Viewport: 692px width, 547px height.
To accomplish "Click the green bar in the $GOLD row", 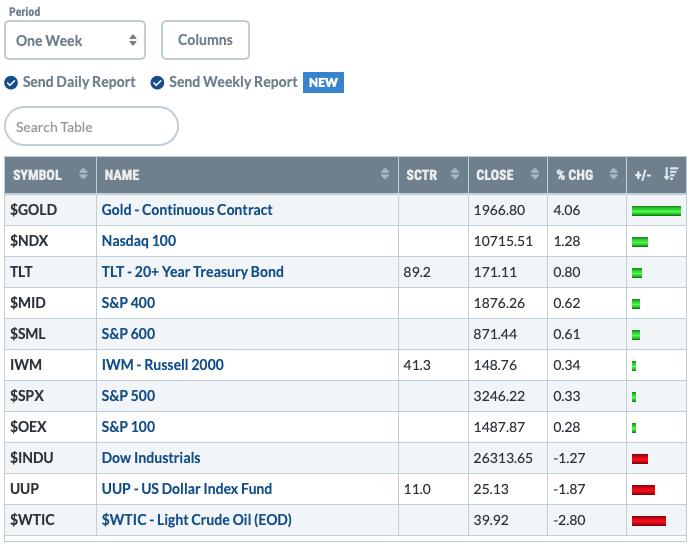I will (x=656, y=211).
